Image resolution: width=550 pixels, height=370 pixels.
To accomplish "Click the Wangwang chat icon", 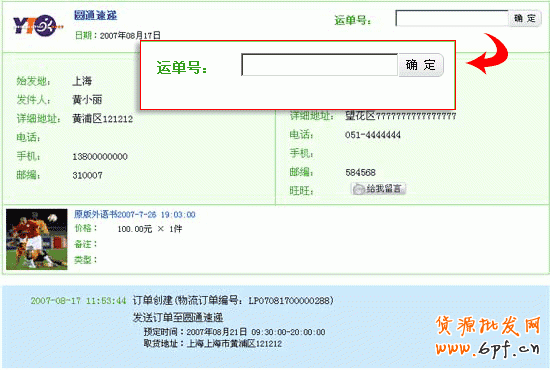I will click(358, 189).
